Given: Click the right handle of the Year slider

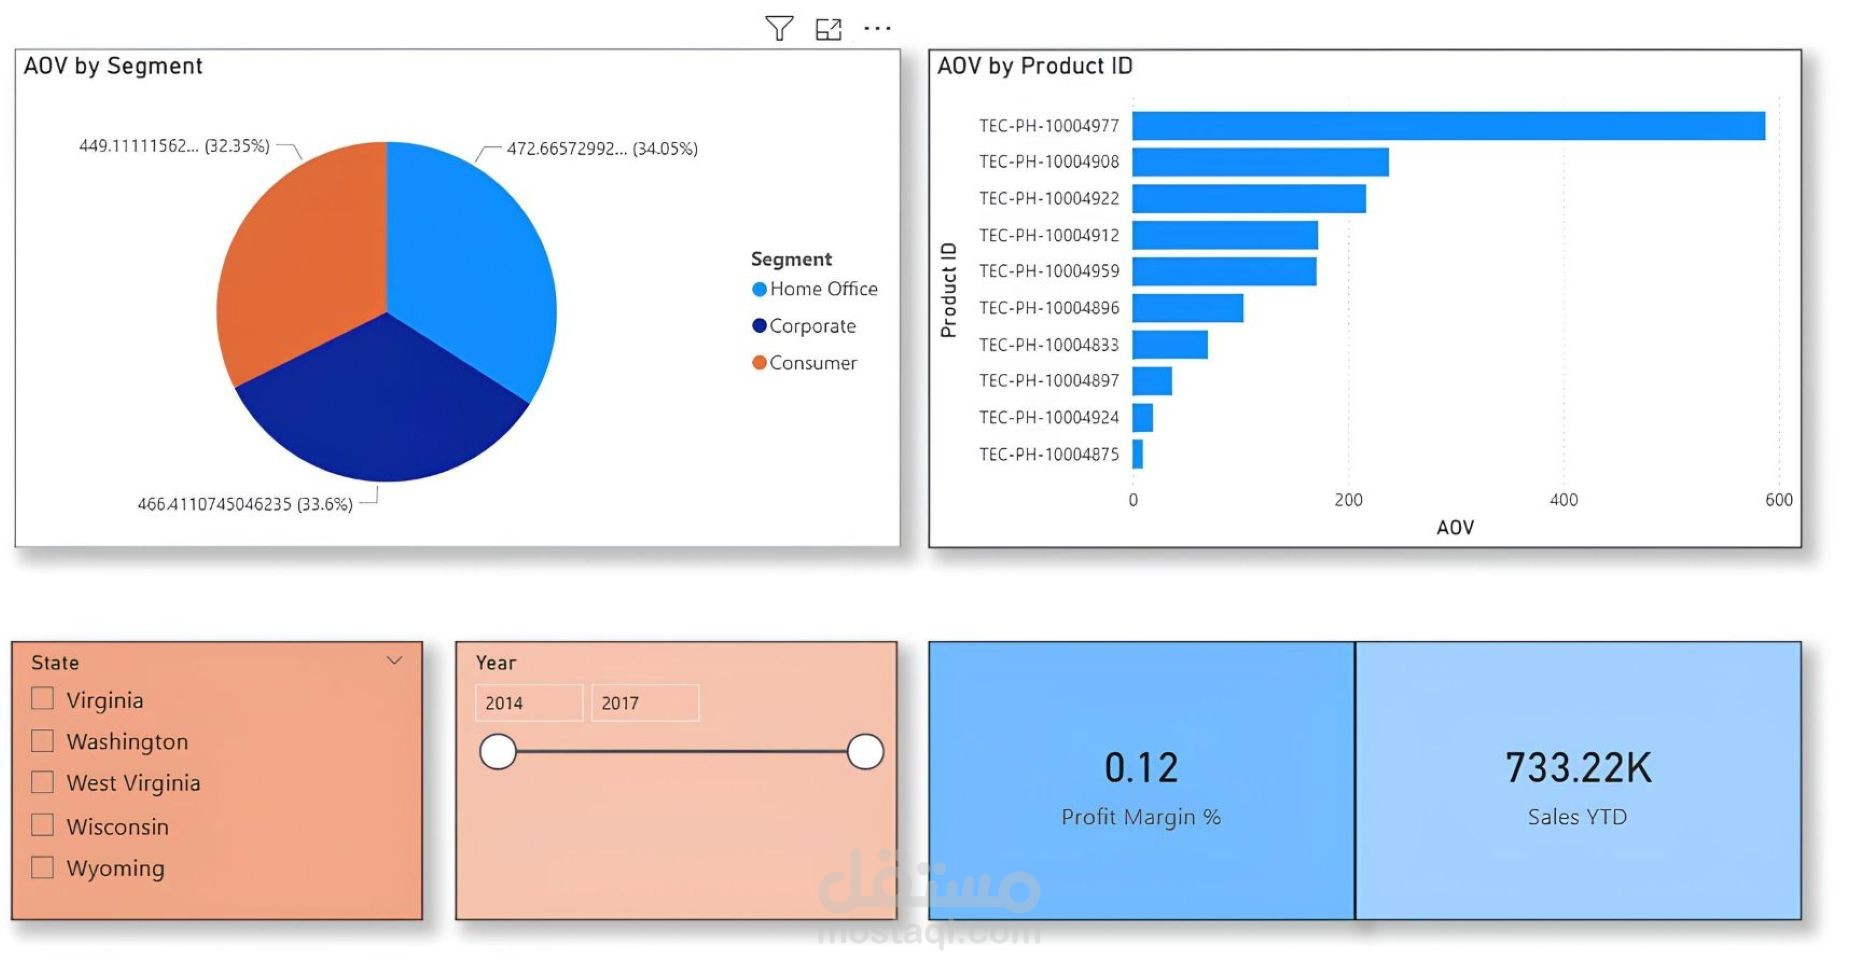Looking at the screenshot, I should (x=865, y=753).
